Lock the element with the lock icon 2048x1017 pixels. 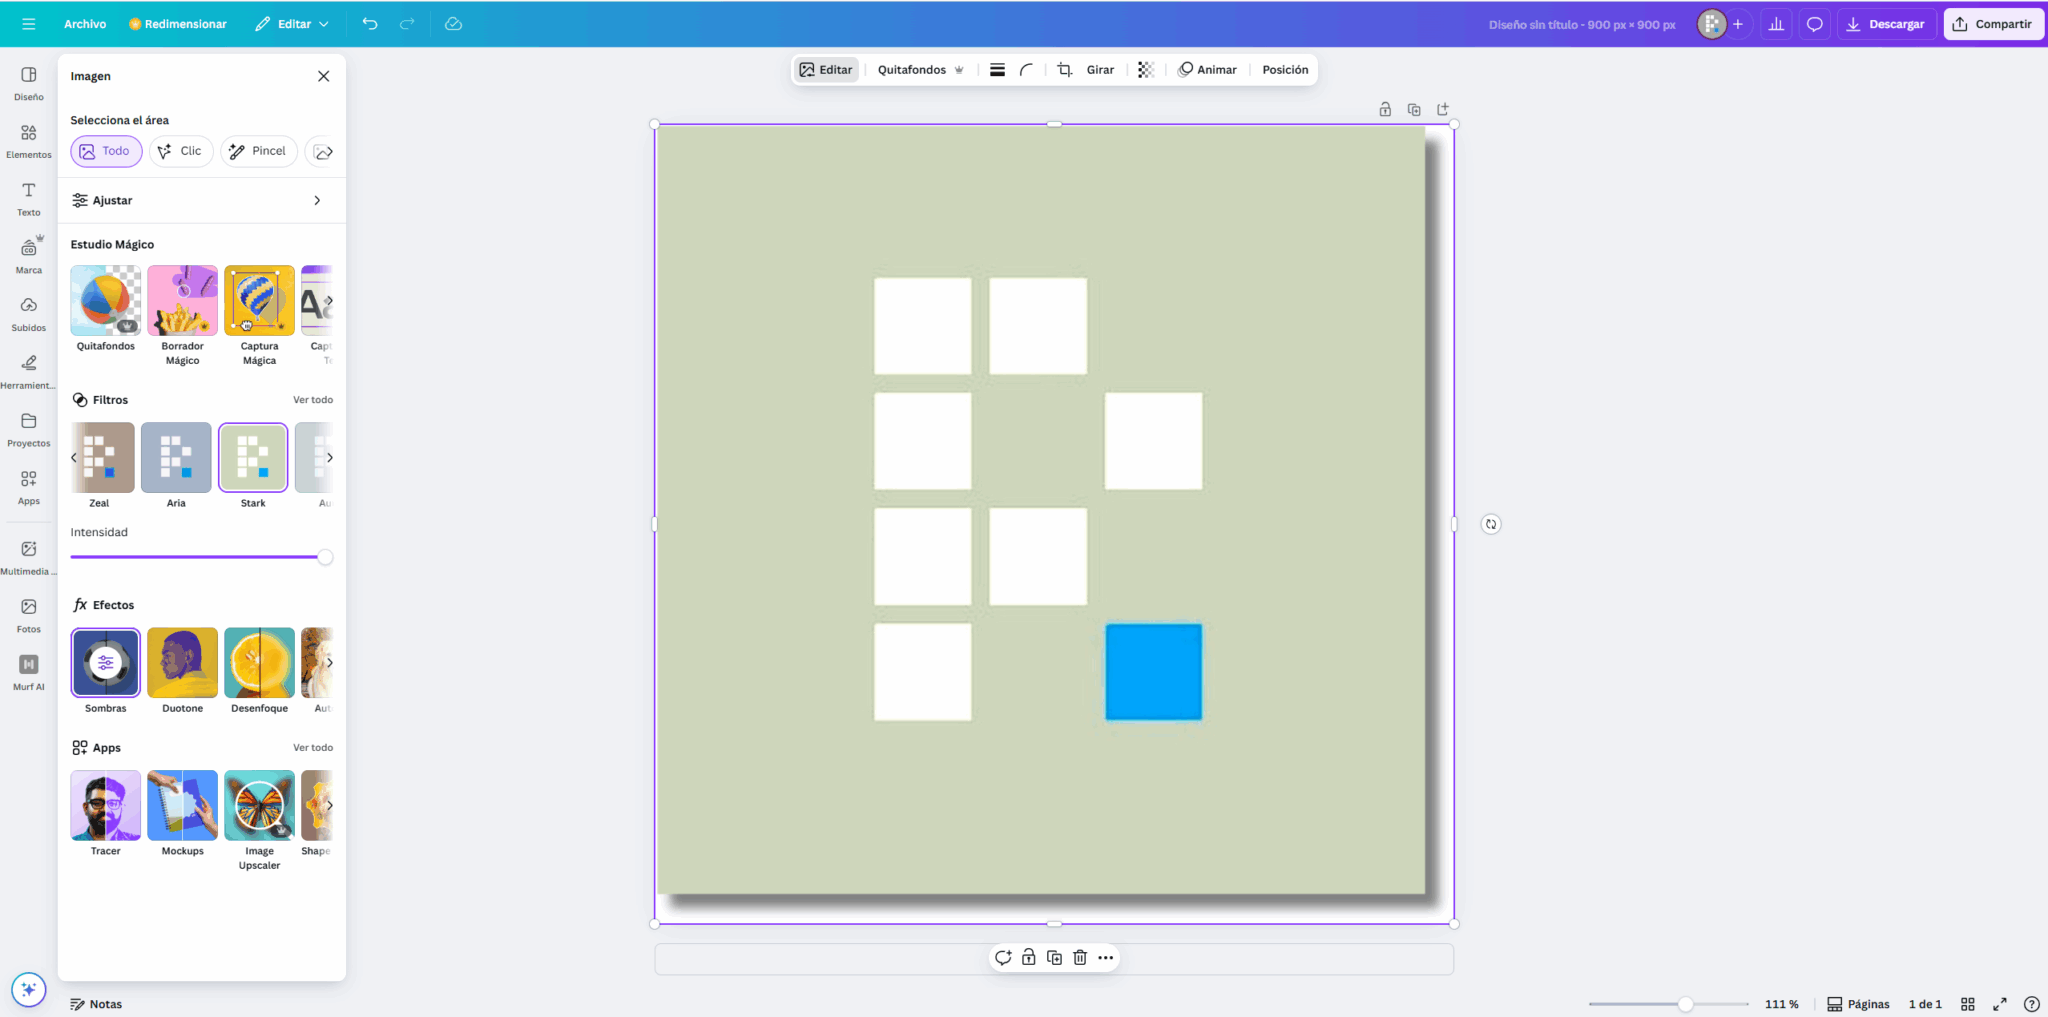1028,957
